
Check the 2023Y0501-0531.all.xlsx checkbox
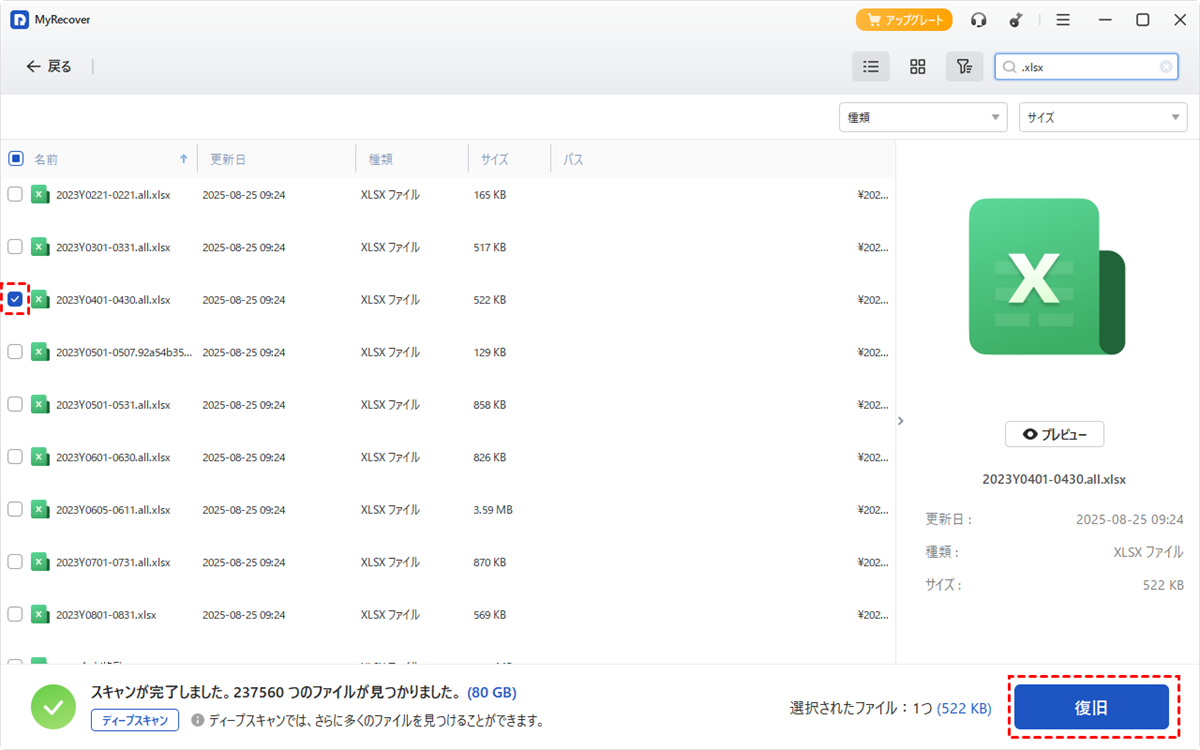click(15, 404)
